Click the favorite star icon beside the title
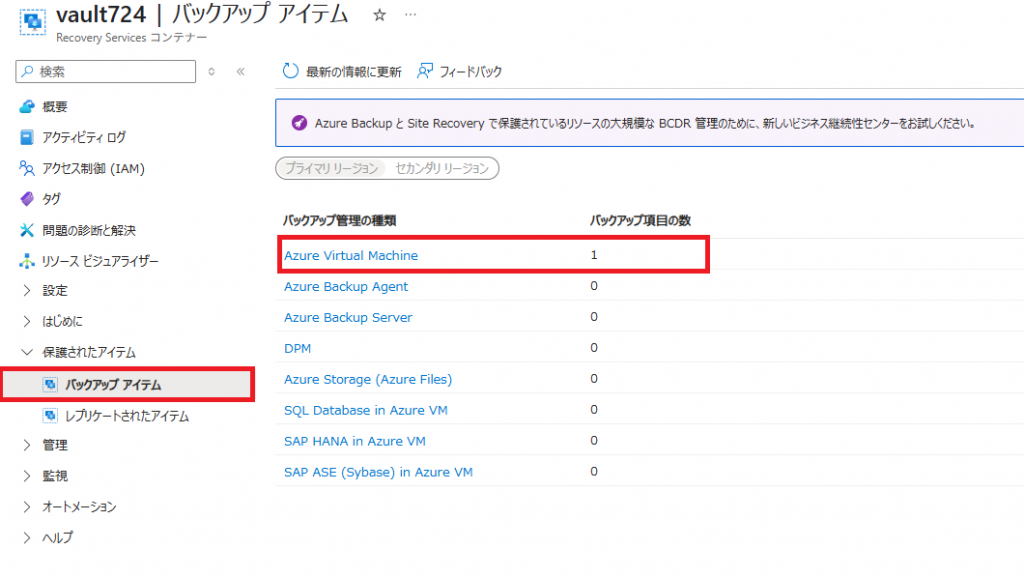The image size is (1024, 578). (x=379, y=14)
